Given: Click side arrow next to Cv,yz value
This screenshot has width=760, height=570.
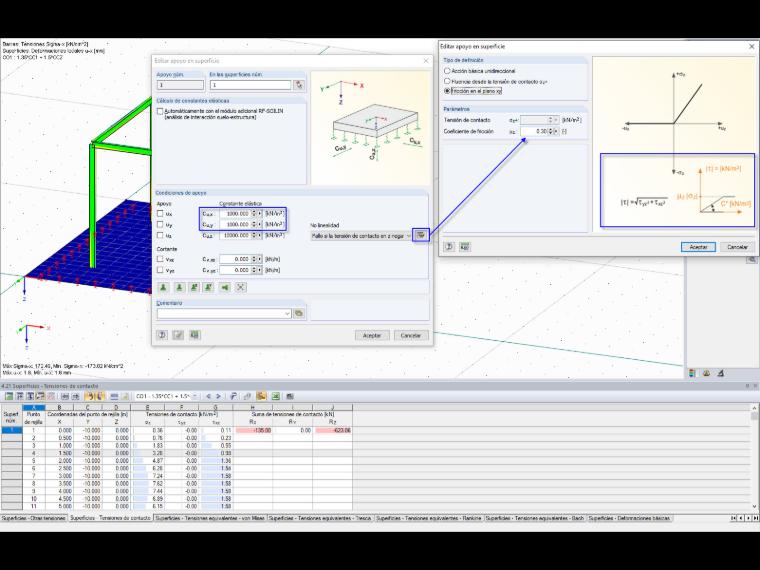Looking at the screenshot, I should 260,270.
